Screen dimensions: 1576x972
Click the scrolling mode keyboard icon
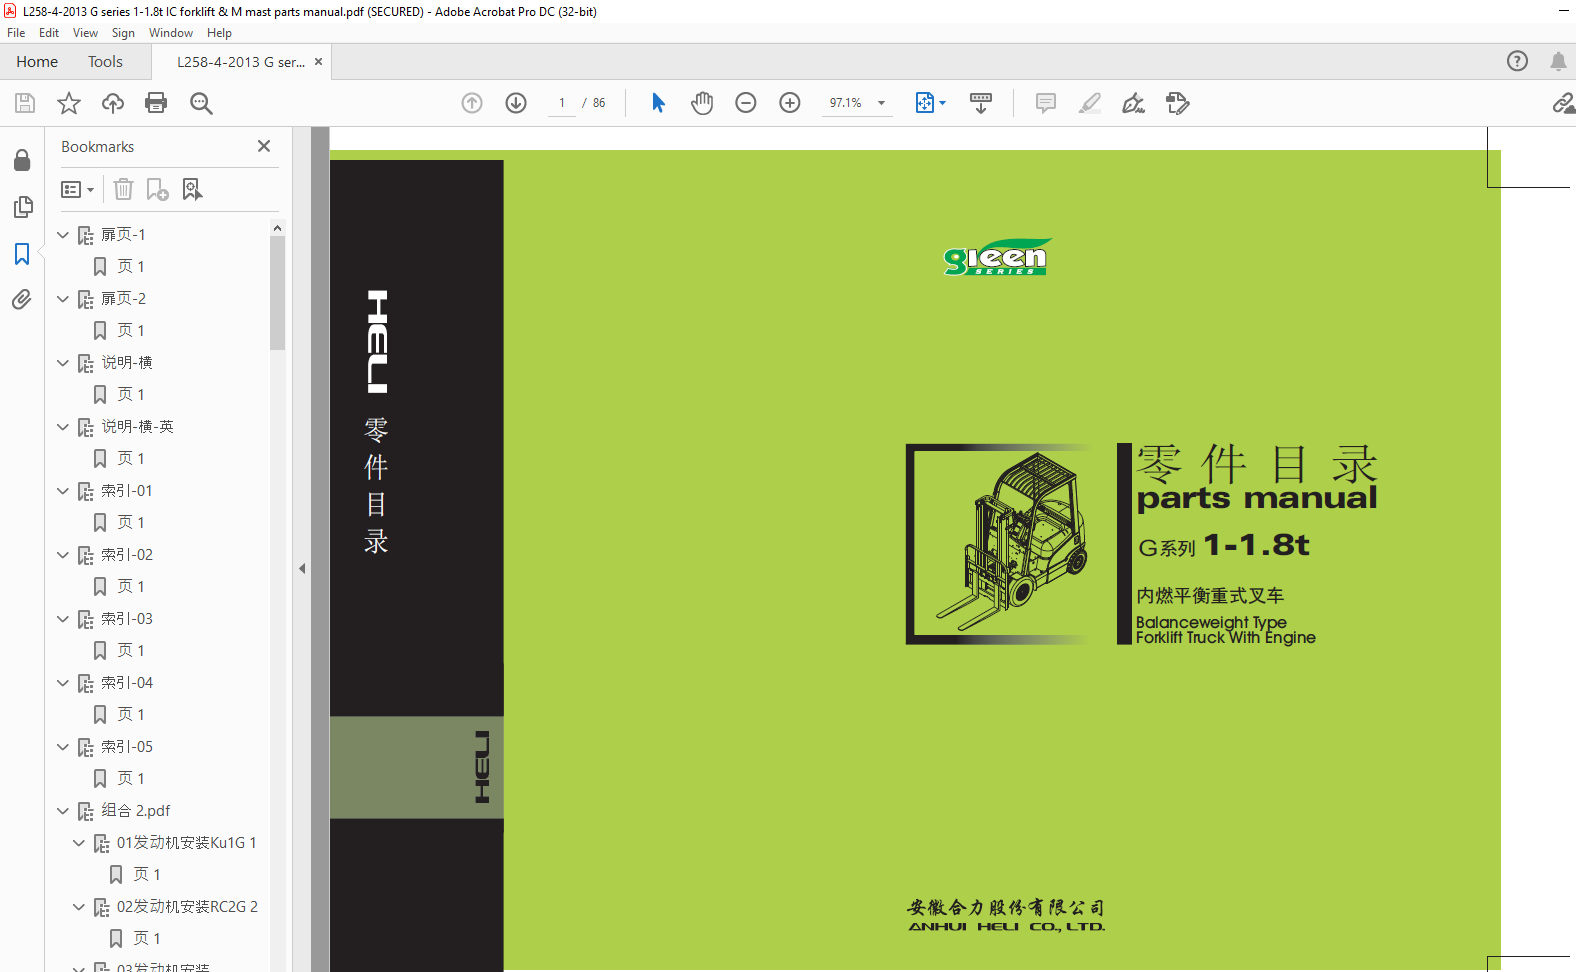(x=981, y=103)
